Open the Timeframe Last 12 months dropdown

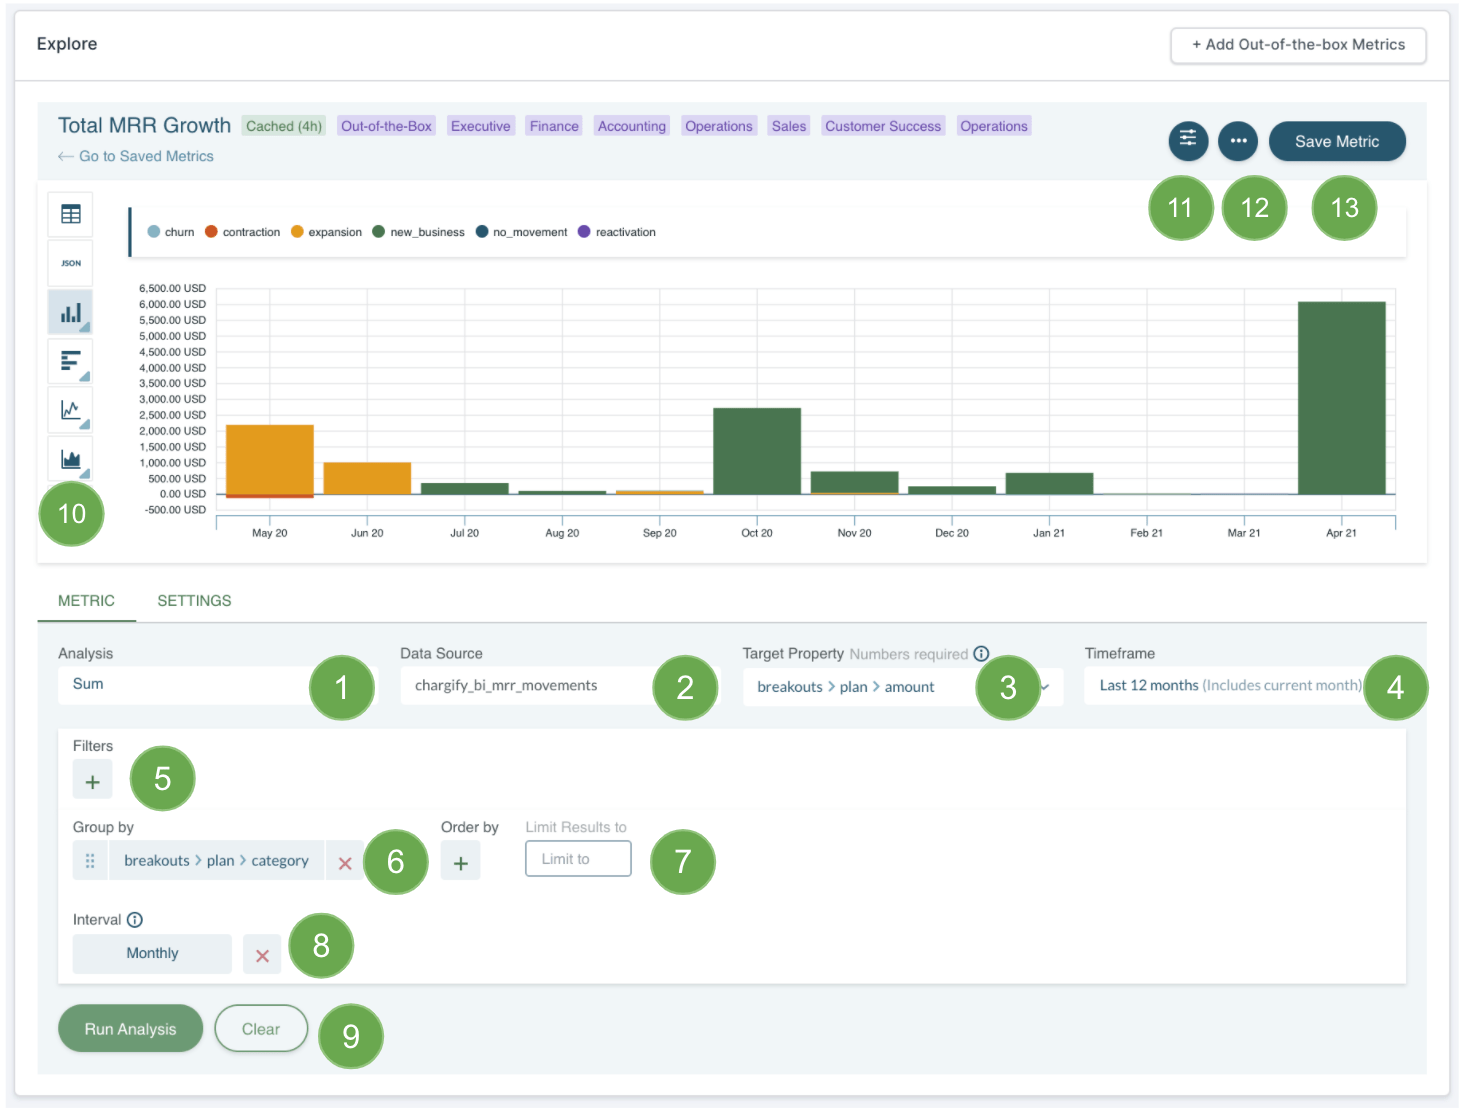click(1229, 686)
